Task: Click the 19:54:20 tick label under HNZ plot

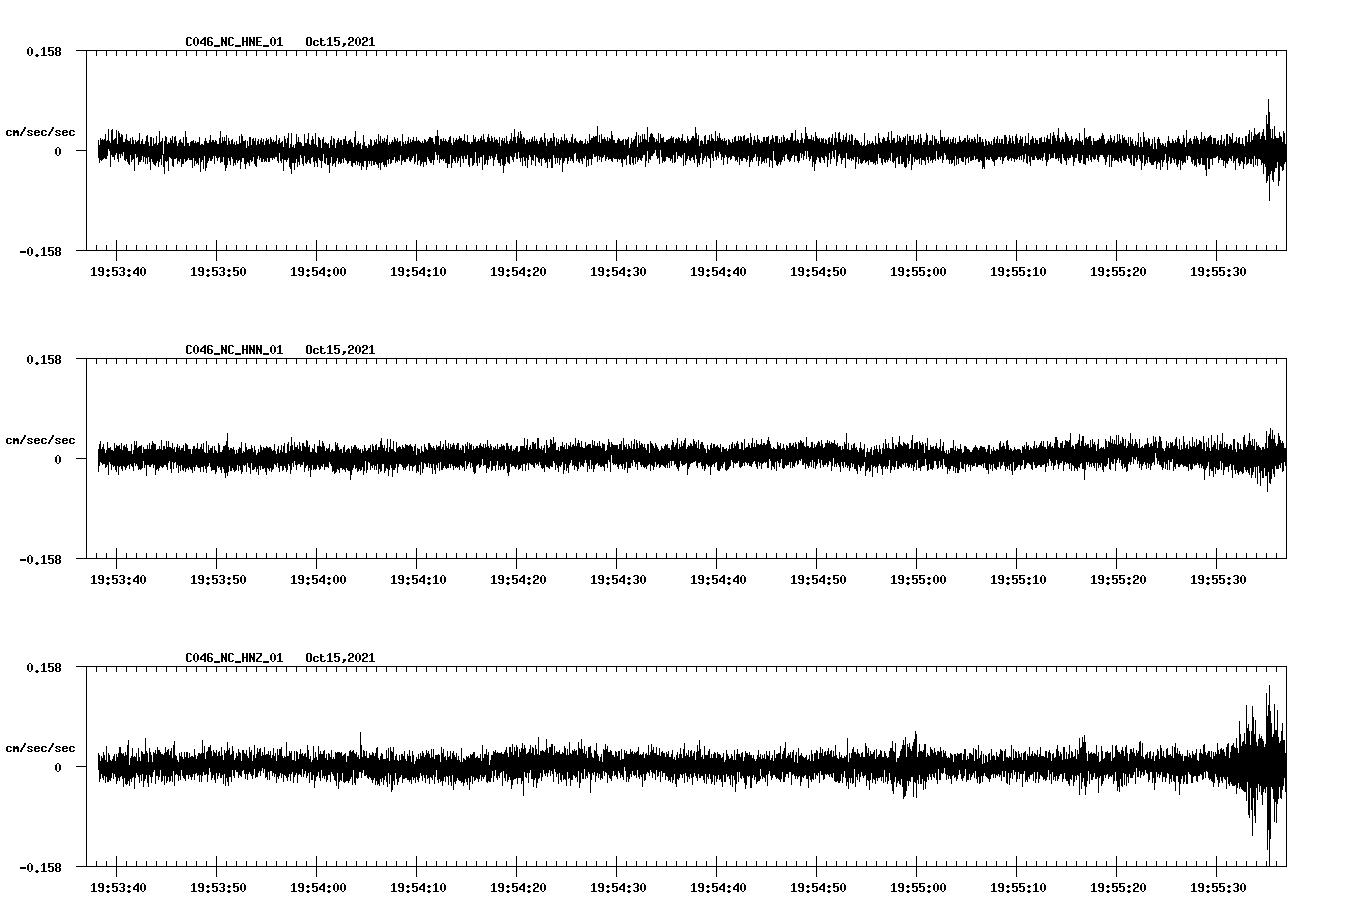Action: tap(518, 888)
